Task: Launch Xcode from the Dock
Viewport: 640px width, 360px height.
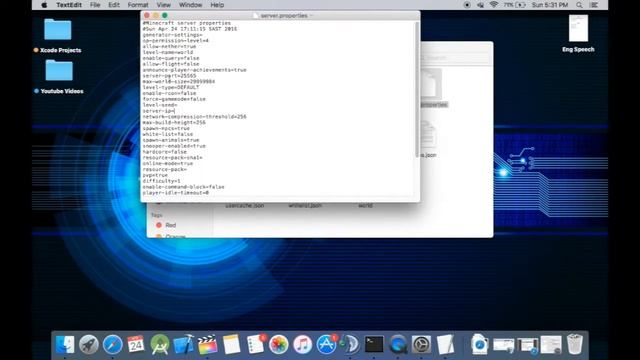Action: click(183, 345)
